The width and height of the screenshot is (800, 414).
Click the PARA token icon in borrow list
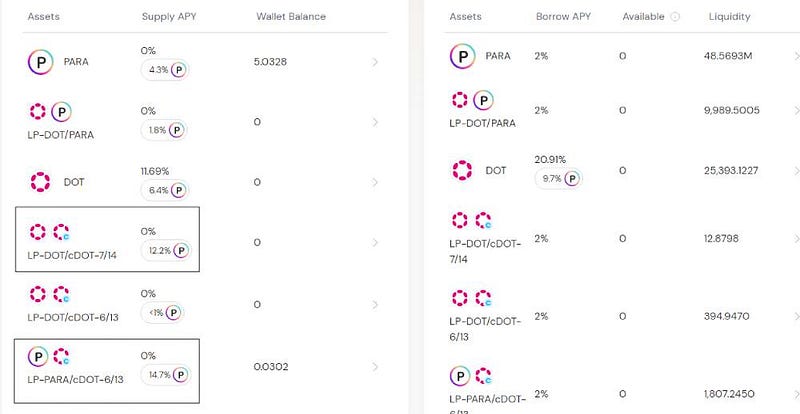[x=462, y=56]
